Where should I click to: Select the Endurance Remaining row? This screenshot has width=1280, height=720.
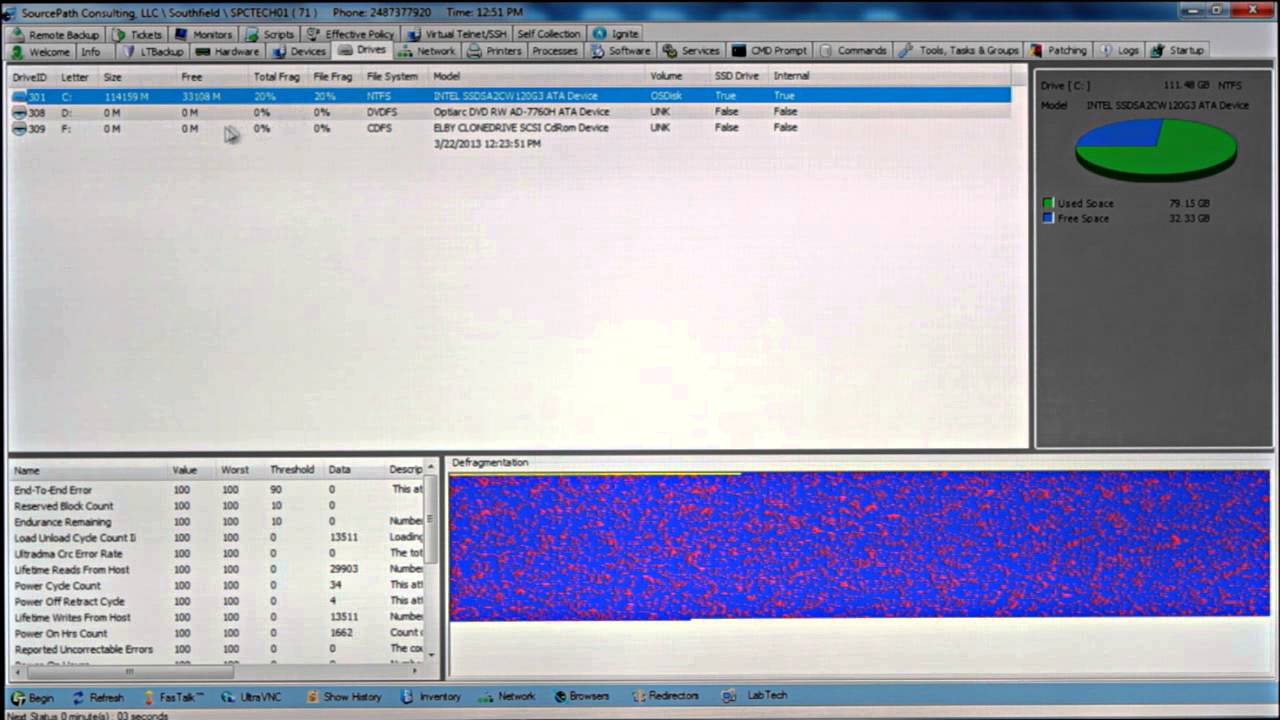point(218,522)
